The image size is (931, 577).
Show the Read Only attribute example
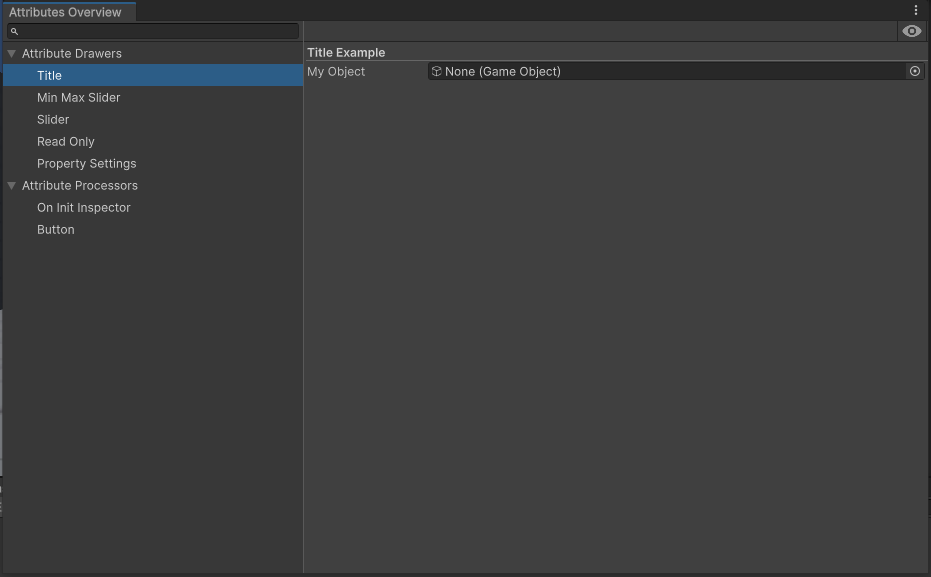(x=65, y=142)
